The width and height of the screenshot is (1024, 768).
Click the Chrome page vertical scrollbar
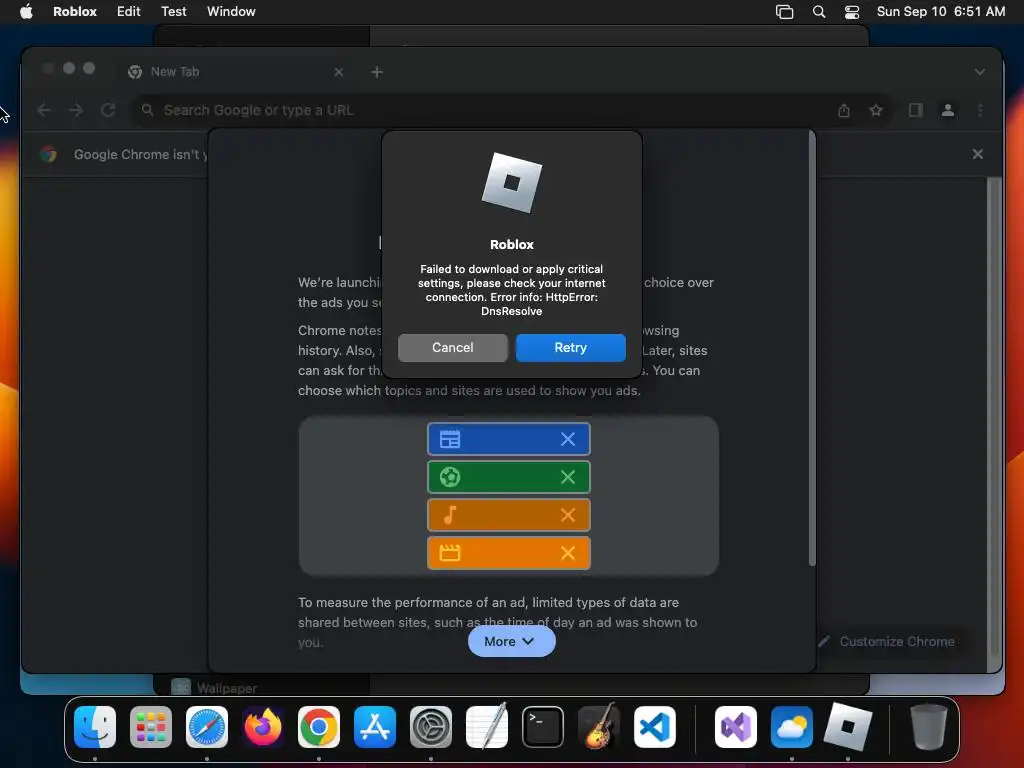coord(994,415)
